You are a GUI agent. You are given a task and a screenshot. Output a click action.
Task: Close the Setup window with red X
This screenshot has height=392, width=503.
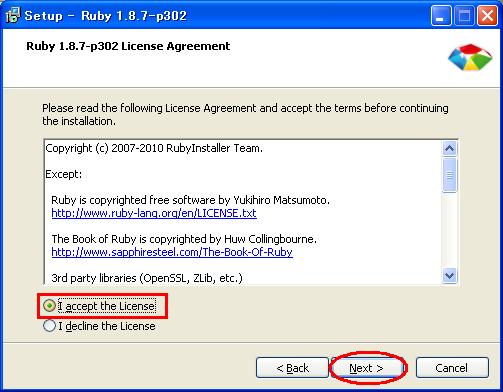click(487, 16)
